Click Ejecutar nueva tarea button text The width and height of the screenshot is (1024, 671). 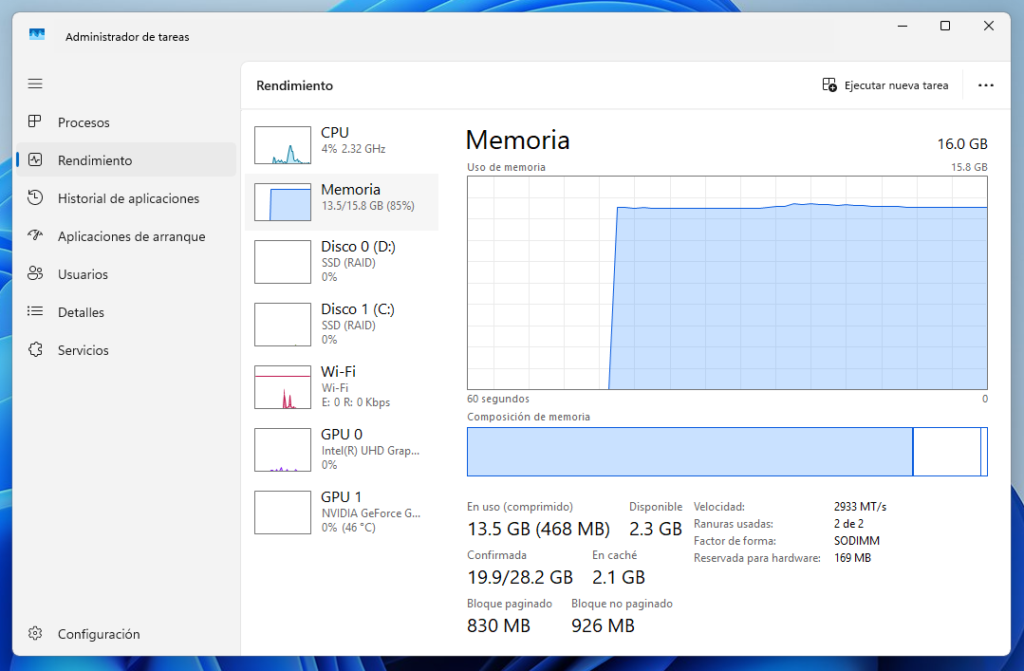[x=896, y=85]
